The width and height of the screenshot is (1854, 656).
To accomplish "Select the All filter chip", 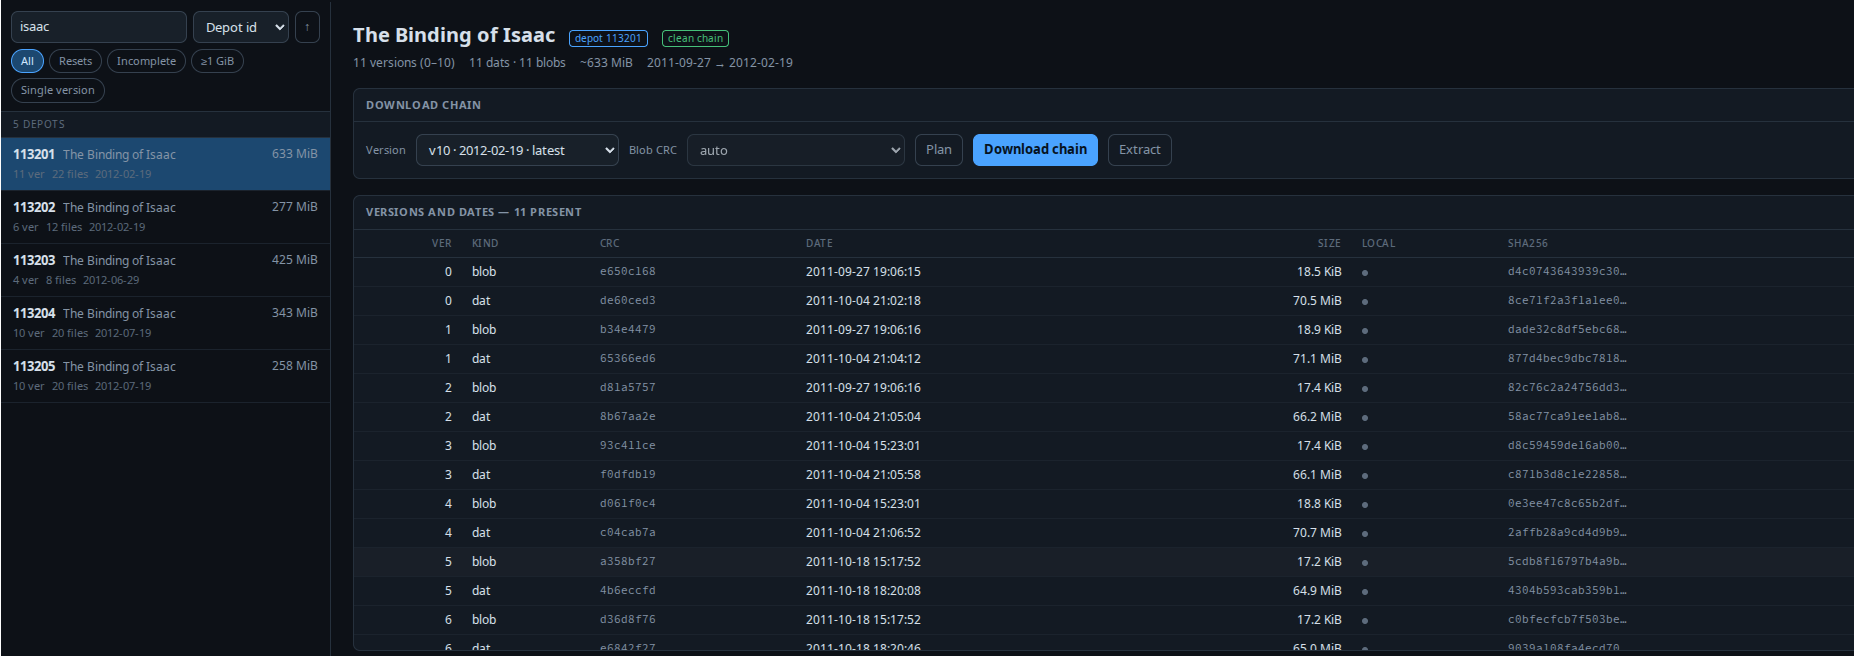I will point(27,61).
